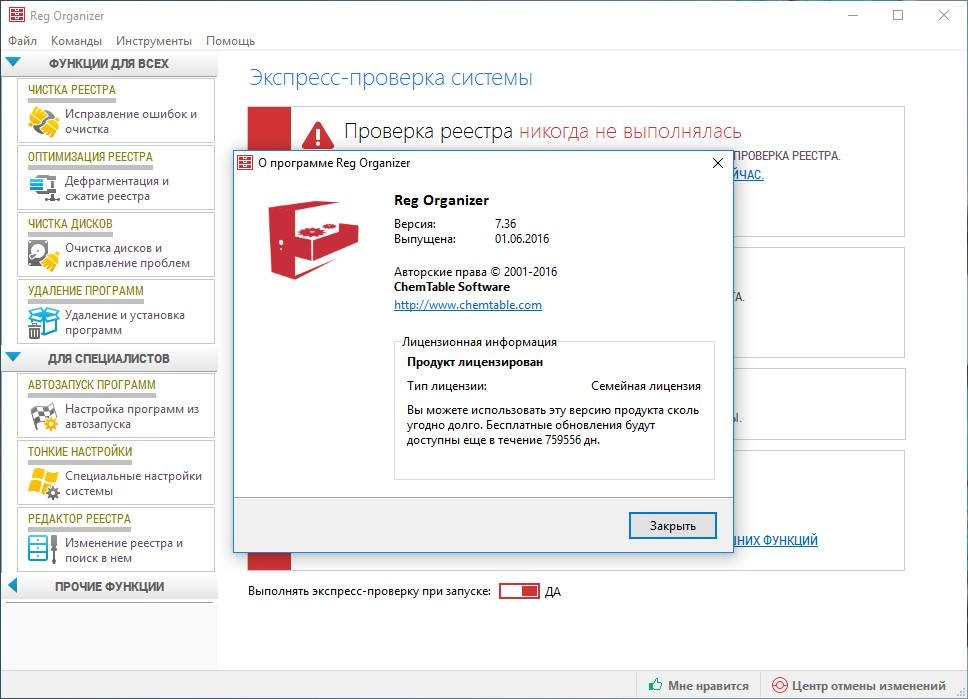The width and height of the screenshot is (968, 699).
Task: Select ЧИСТКА ДИСКОВ heading
Action: [70, 224]
